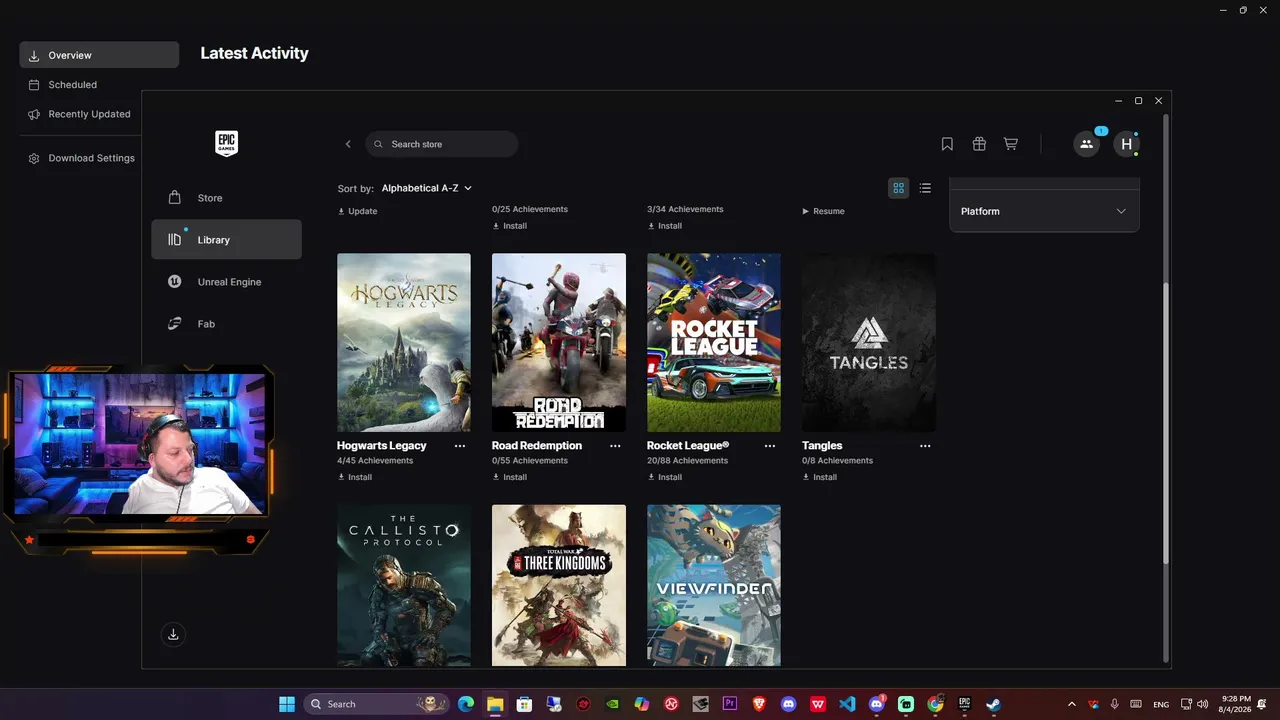Open the gift redeem icon
The image size is (1280, 720).
(x=979, y=144)
